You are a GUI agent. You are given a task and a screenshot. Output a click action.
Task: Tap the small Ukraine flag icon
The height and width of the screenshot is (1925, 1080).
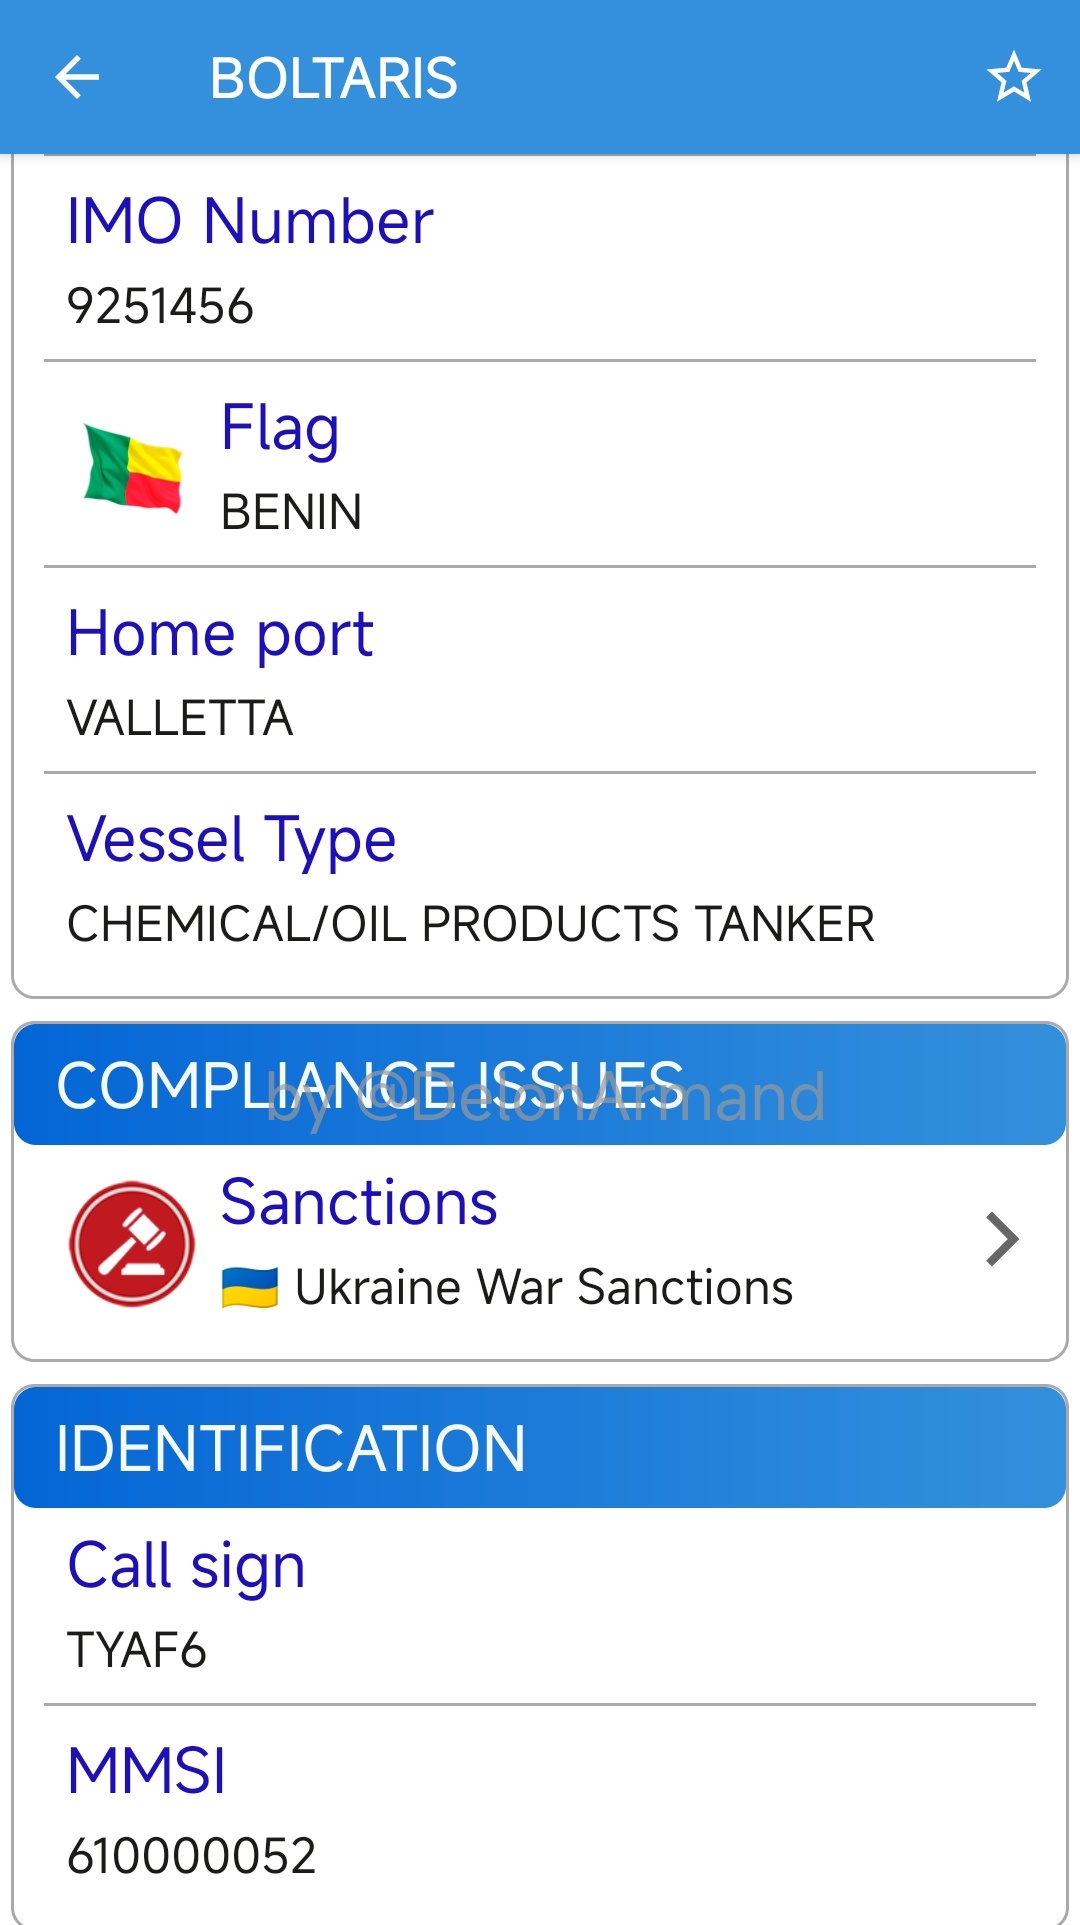pos(249,1287)
